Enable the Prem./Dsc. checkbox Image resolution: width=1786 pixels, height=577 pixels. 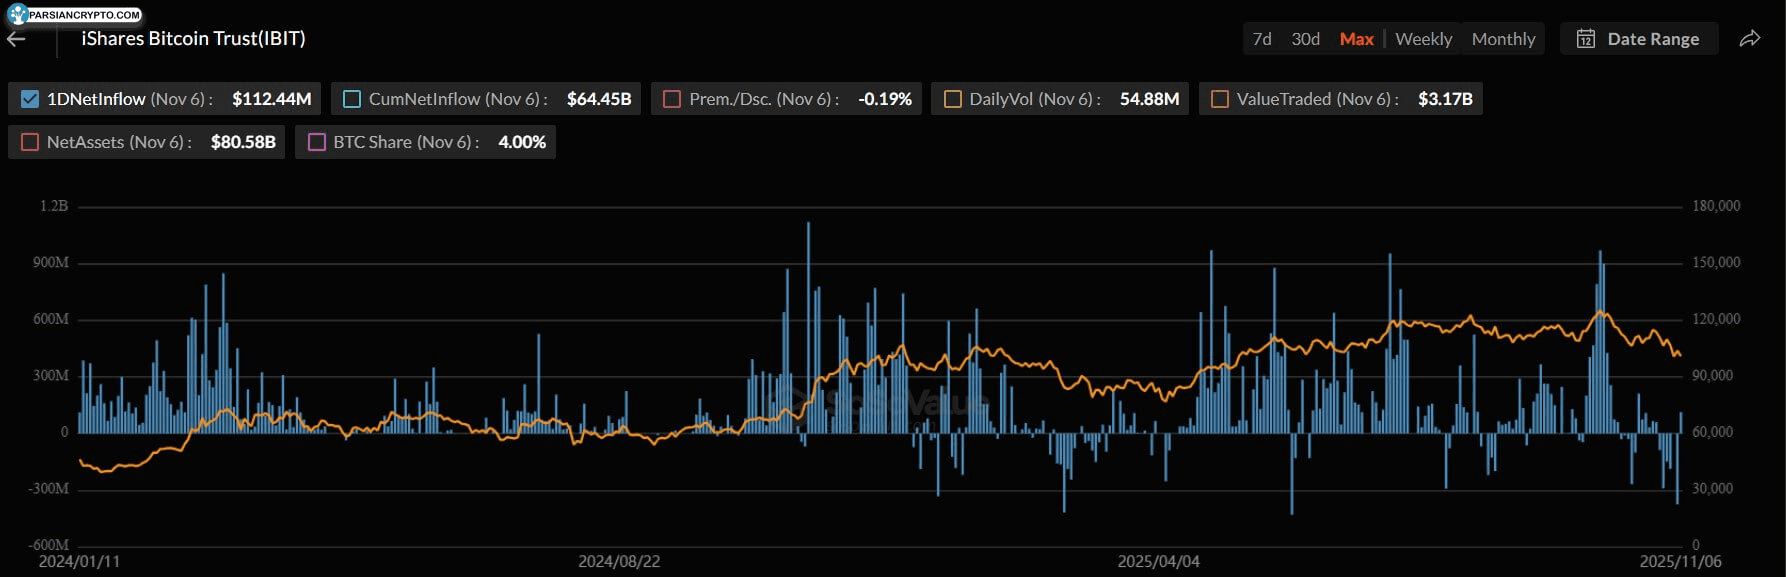click(x=672, y=99)
